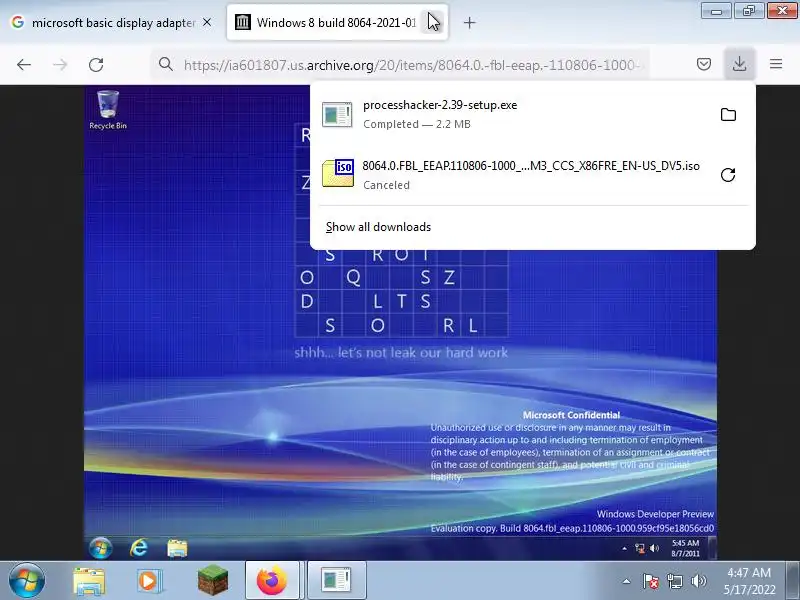Save page to Pocket icon
The image size is (800, 600).
[x=704, y=64]
